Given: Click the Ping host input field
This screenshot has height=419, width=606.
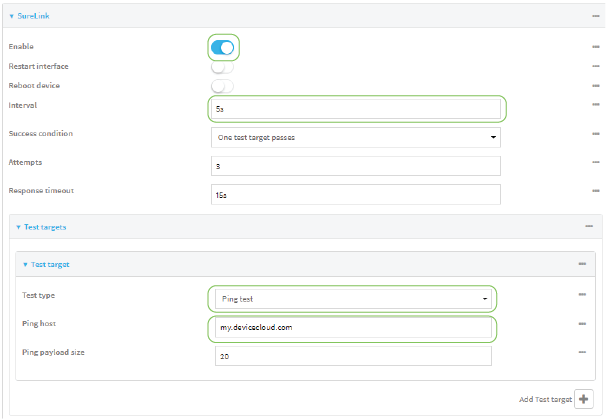Looking at the screenshot, I should pos(352,328).
